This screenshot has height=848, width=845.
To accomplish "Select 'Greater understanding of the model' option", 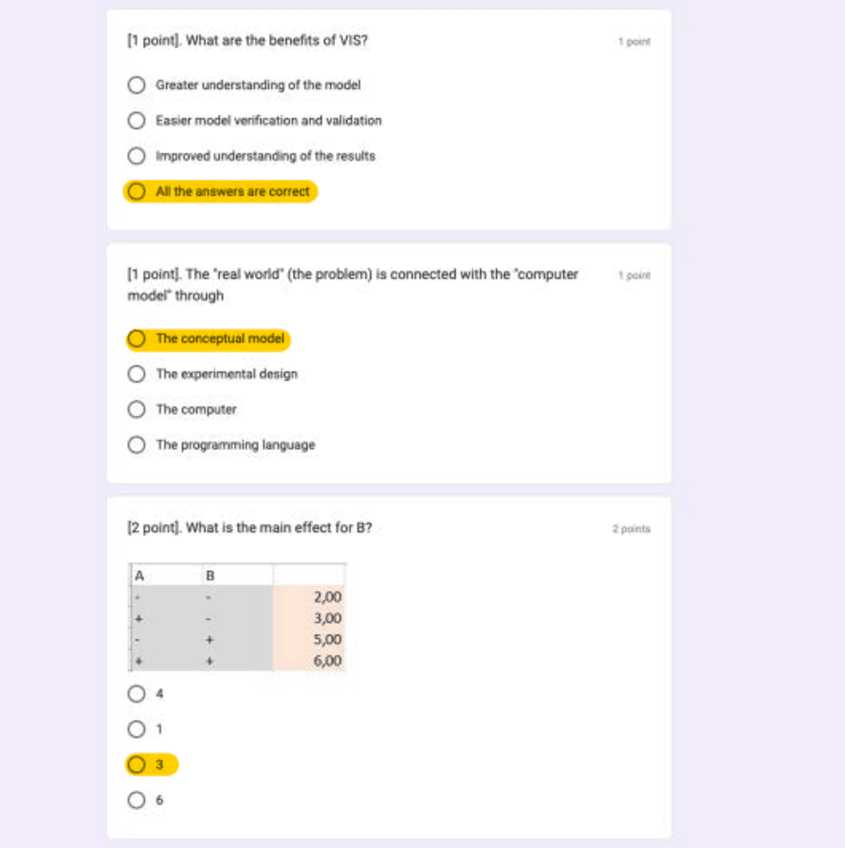I will (x=137, y=86).
